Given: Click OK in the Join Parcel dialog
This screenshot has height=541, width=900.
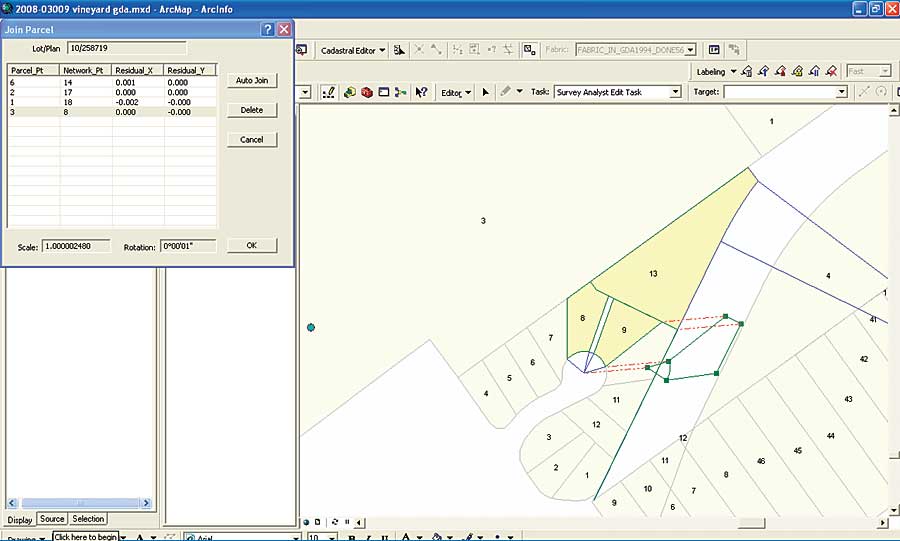Looking at the screenshot, I should pos(252,245).
